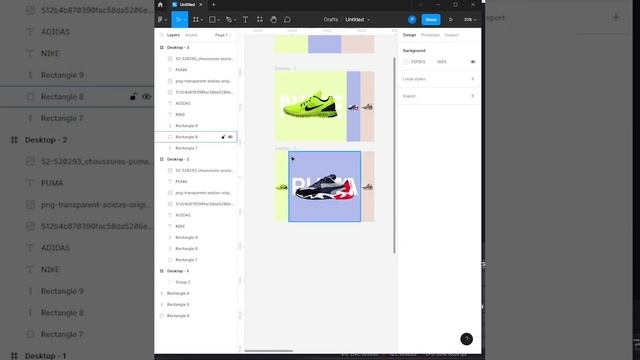Image resolution: width=640 pixels, height=360 pixels.
Task: Click the lock icon in enlarged background Rectangle 8 row
Action: [133, 97]
